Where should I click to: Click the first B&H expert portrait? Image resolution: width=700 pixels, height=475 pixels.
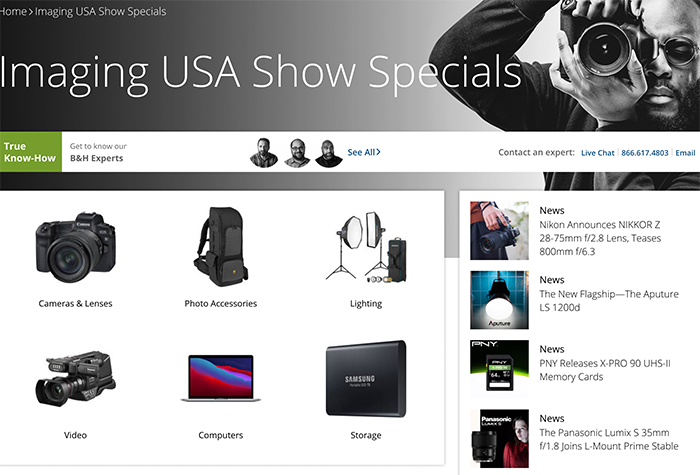pyautogui.click(x=264, y=153)
